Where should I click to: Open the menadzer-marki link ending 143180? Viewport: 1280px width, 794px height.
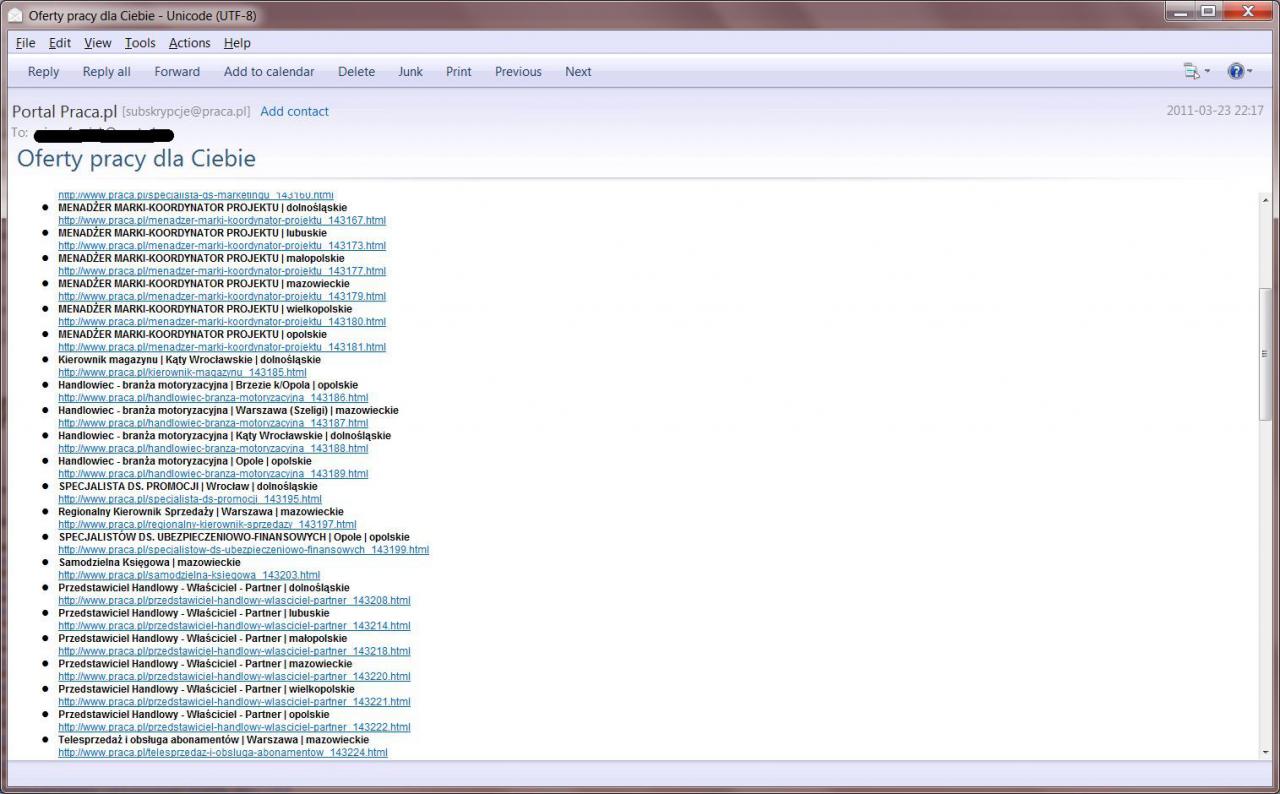(x=222, y=322)
